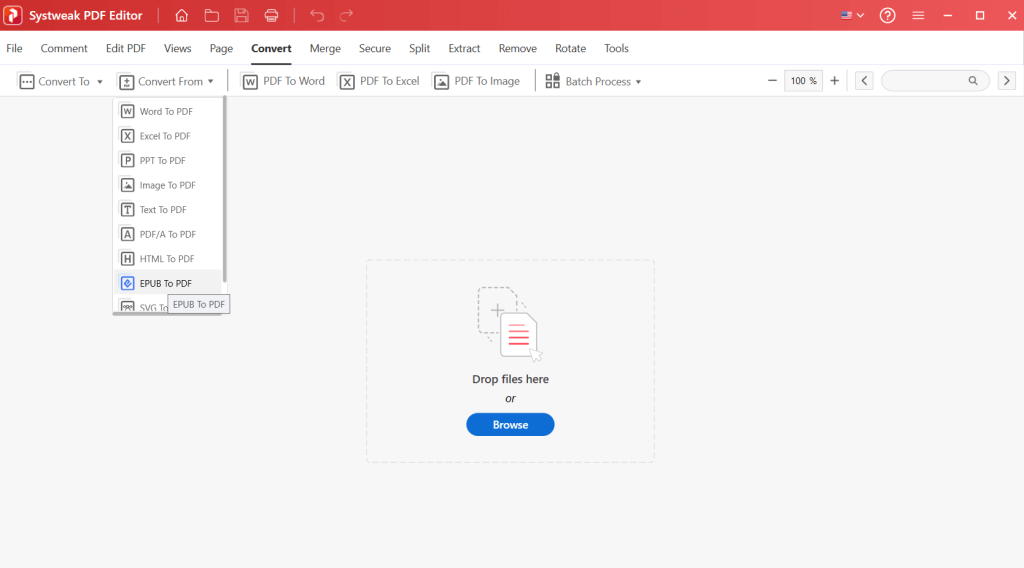The width and height of the screenshot is (1024, 568).
Task: Open the Page tab
Action: click(221, 48)
